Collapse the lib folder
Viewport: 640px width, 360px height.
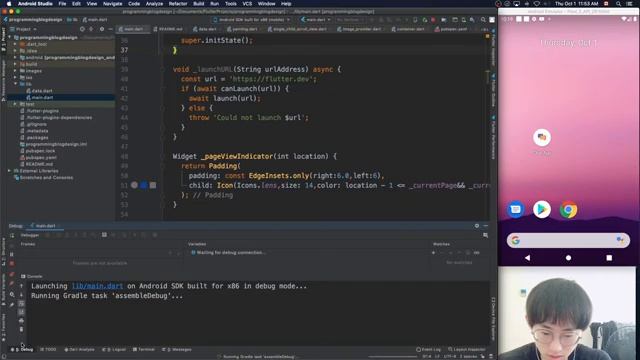[16, 84]
